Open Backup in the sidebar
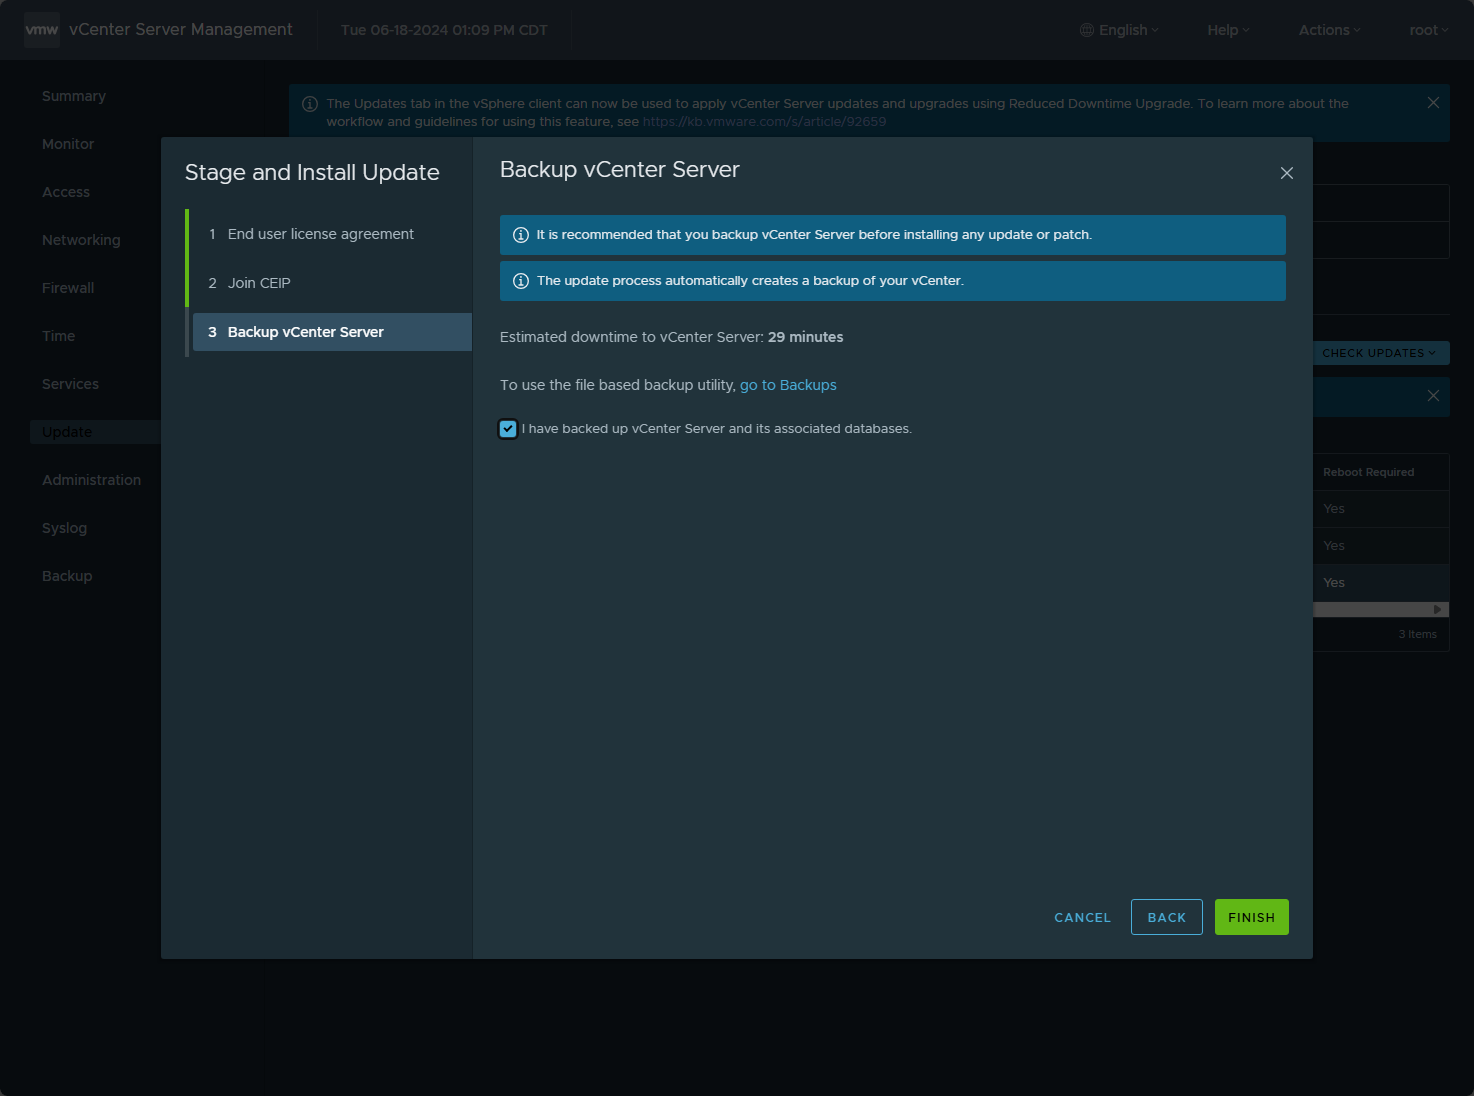The width and height of the screenshot is (1474, 1096). point(67,576)
